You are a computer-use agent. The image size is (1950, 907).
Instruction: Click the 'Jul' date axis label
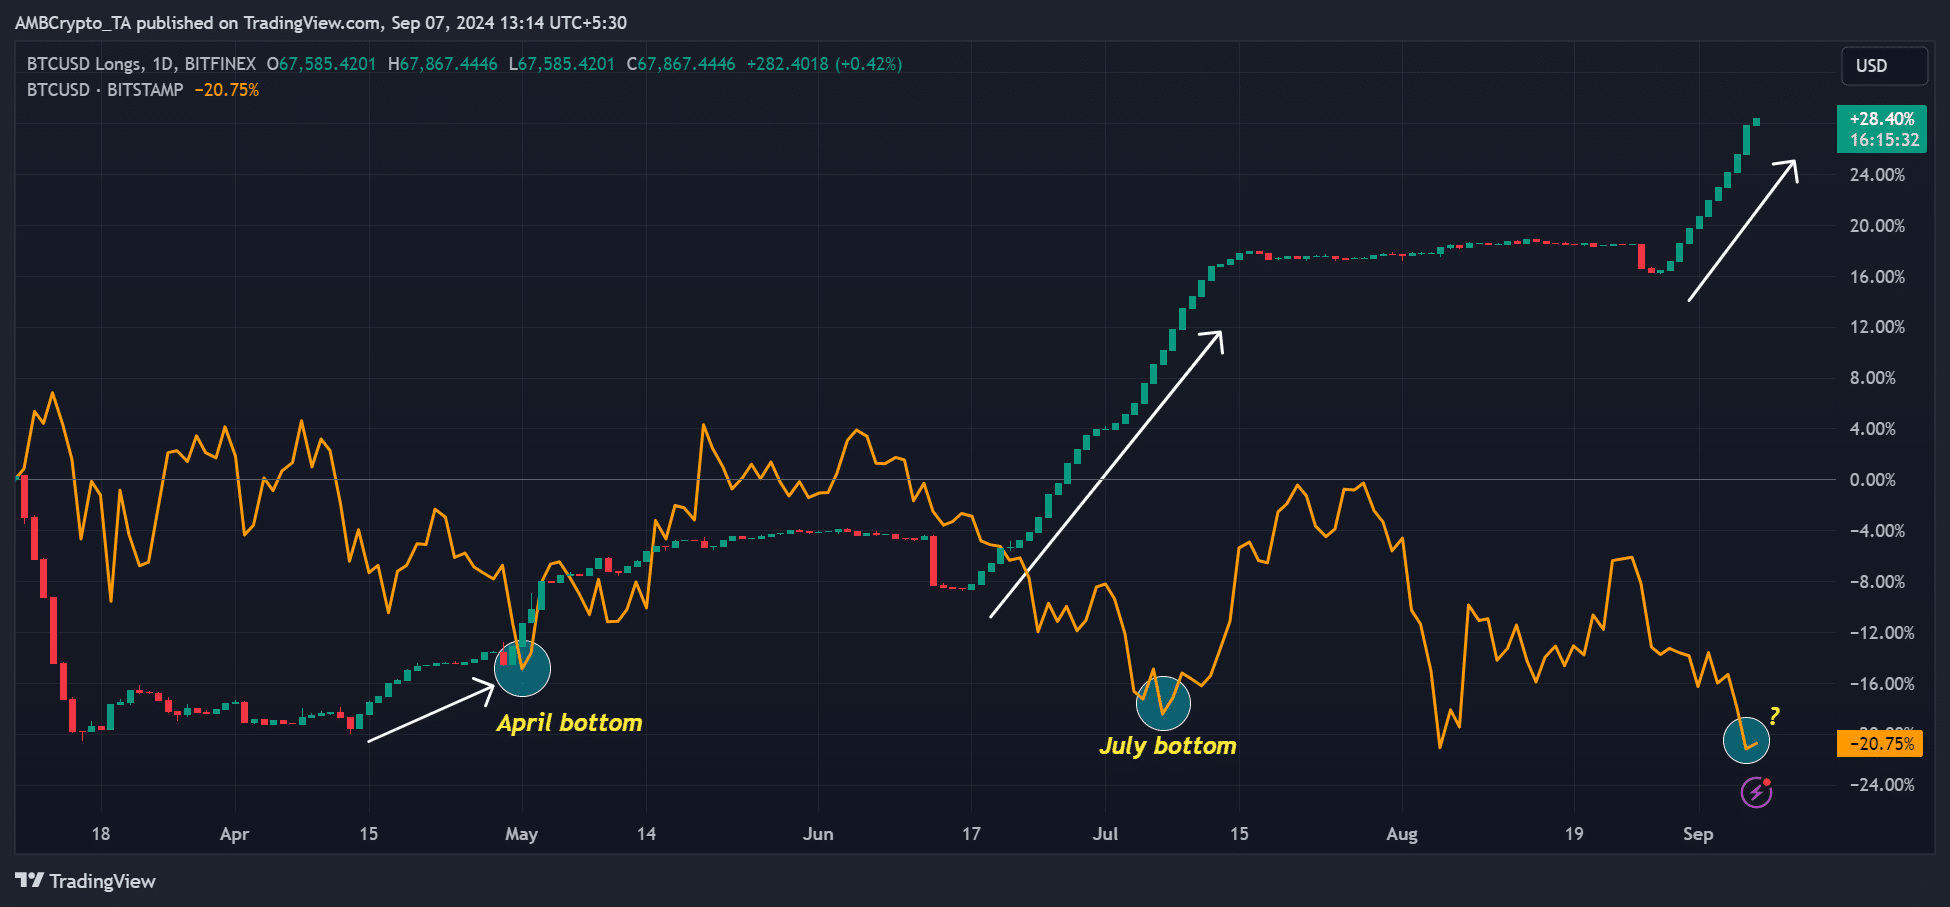[1105, 834]
